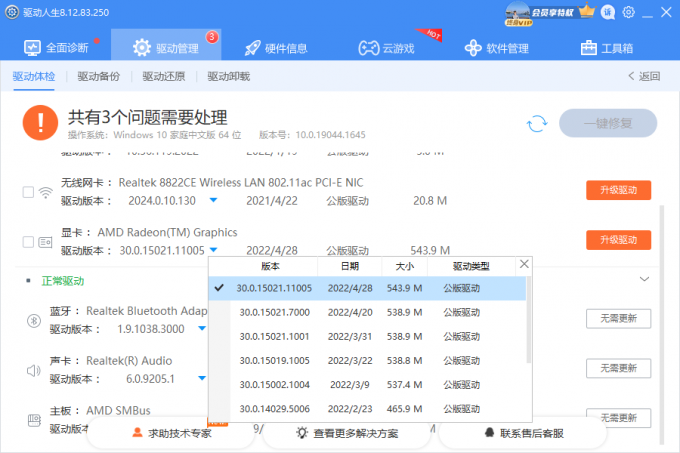Click the refresh scan icon
Viewport: 680px width, 453px height.
coord(537,124)
